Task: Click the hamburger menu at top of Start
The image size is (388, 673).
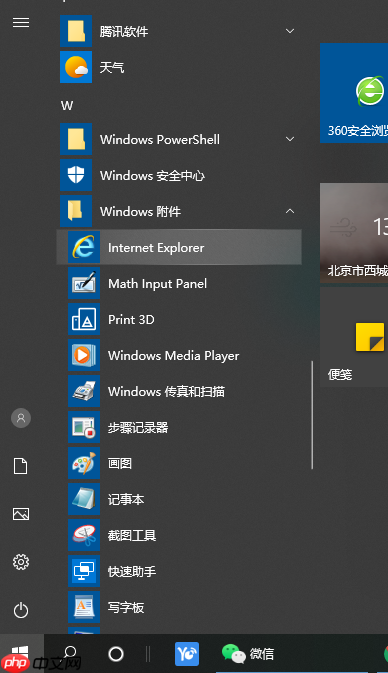Action: click(21, 22)
